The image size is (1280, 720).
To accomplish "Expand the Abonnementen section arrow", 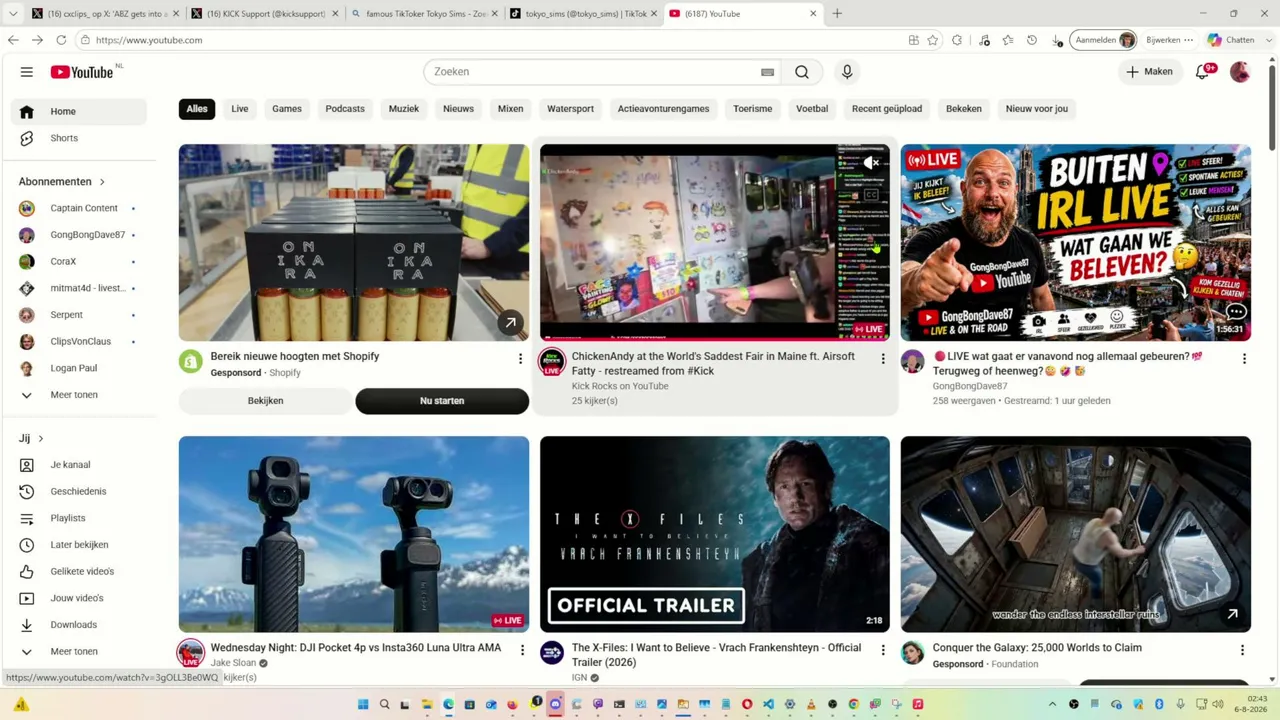I will [x=102, y=182].
